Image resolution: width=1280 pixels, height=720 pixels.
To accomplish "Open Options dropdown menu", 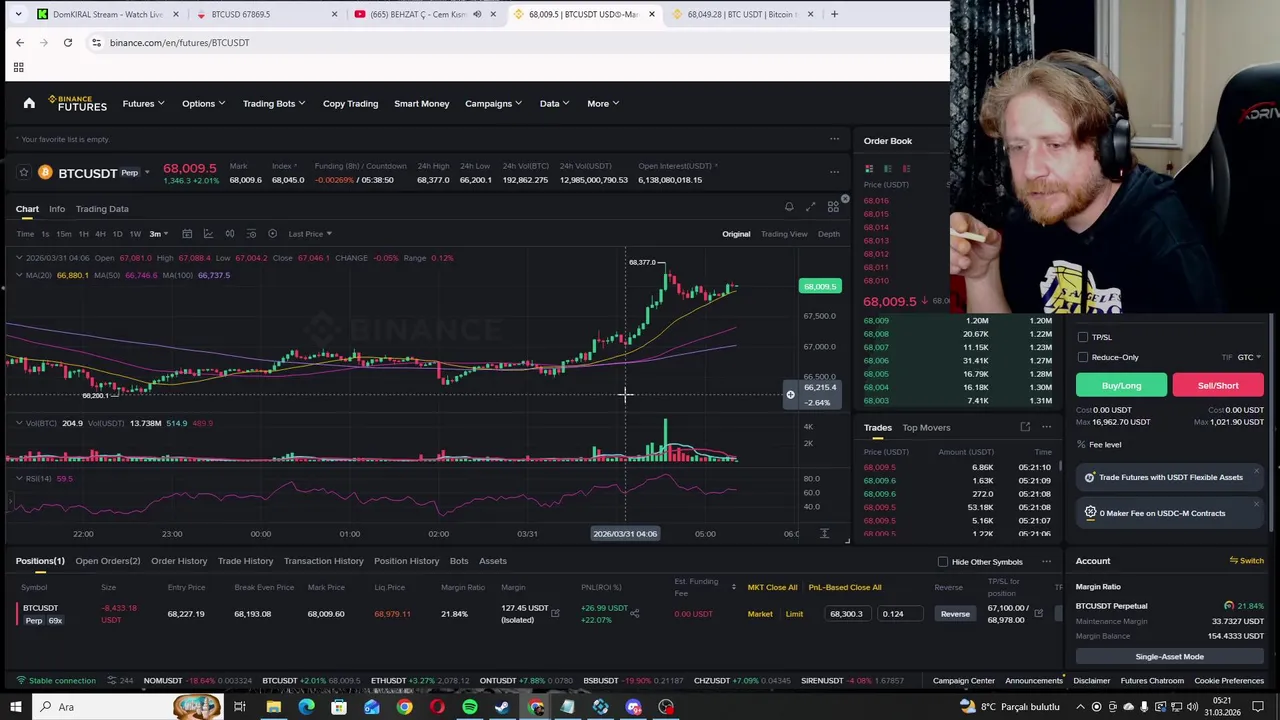I will point(203,103).
